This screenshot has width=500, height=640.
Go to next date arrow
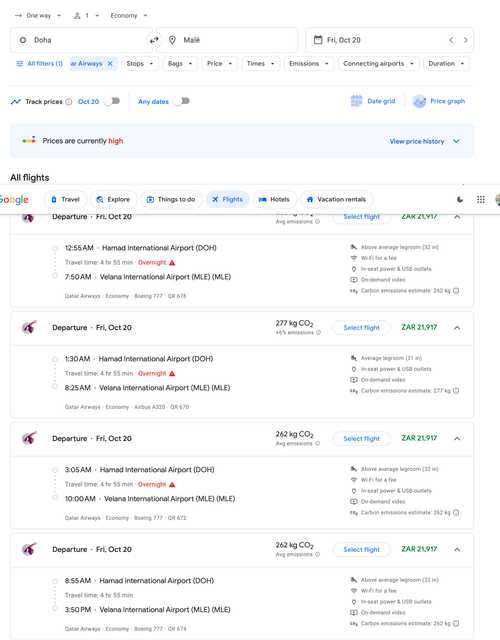pos(465,40)
